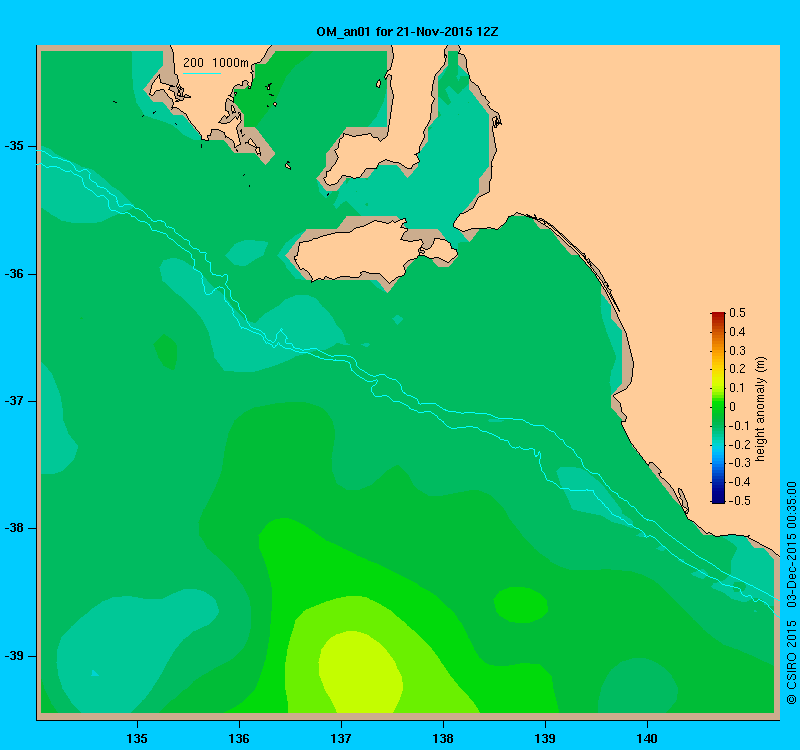The image size is (800, 750).
Task: Click the 0 value on the colorbar
Action: click(x=733, y=407)
